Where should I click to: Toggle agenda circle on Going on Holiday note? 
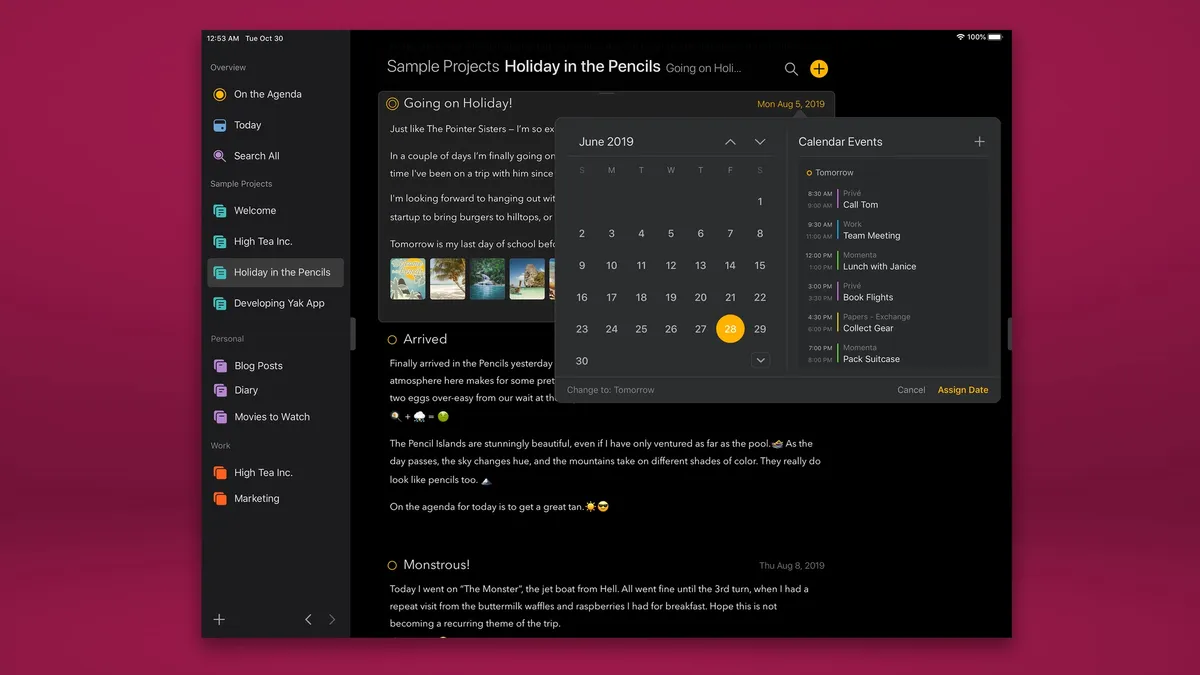coord(393,103)
